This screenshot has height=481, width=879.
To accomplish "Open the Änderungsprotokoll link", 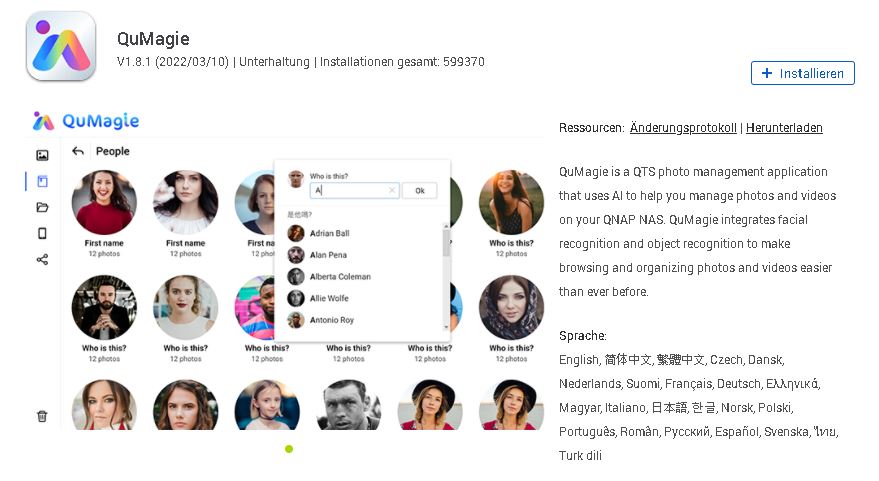I will (x=683, y=128).
